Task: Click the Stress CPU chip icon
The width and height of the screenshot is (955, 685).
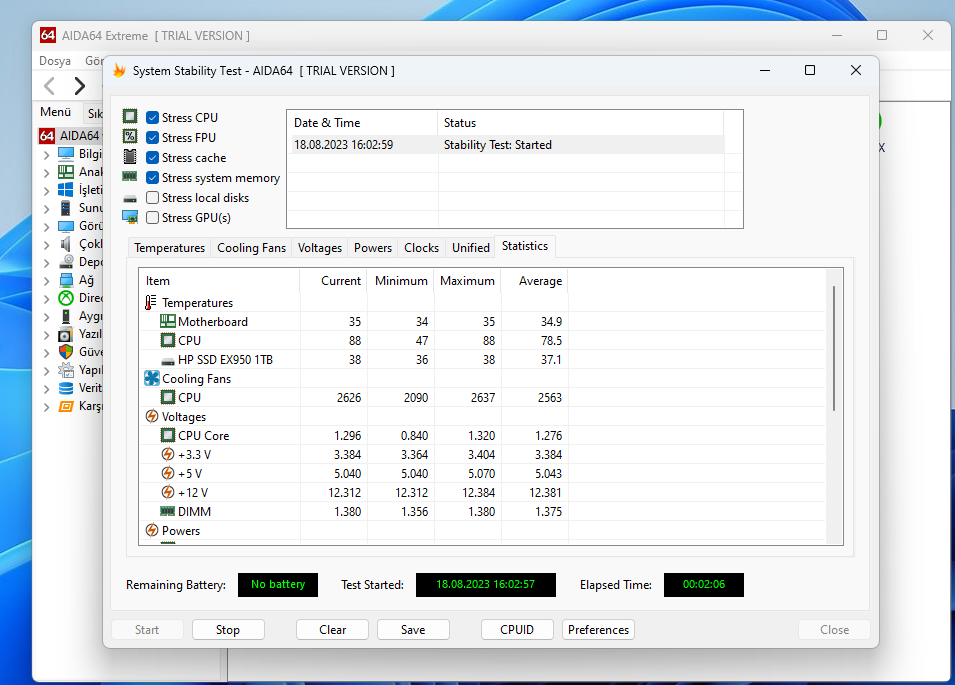Action: coord(130,117)
